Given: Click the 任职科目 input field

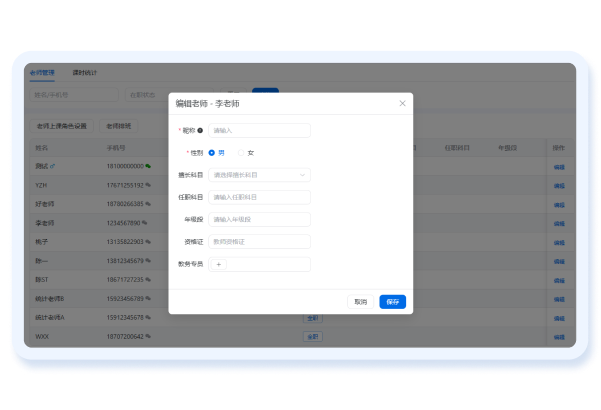Looking at the screenshot, I should pos(259,197).
